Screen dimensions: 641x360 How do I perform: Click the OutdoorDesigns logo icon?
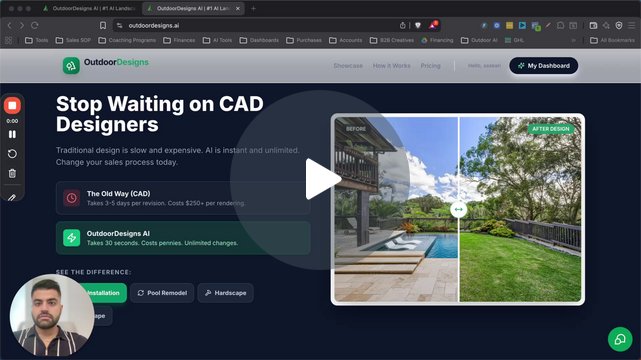(71, 65)
